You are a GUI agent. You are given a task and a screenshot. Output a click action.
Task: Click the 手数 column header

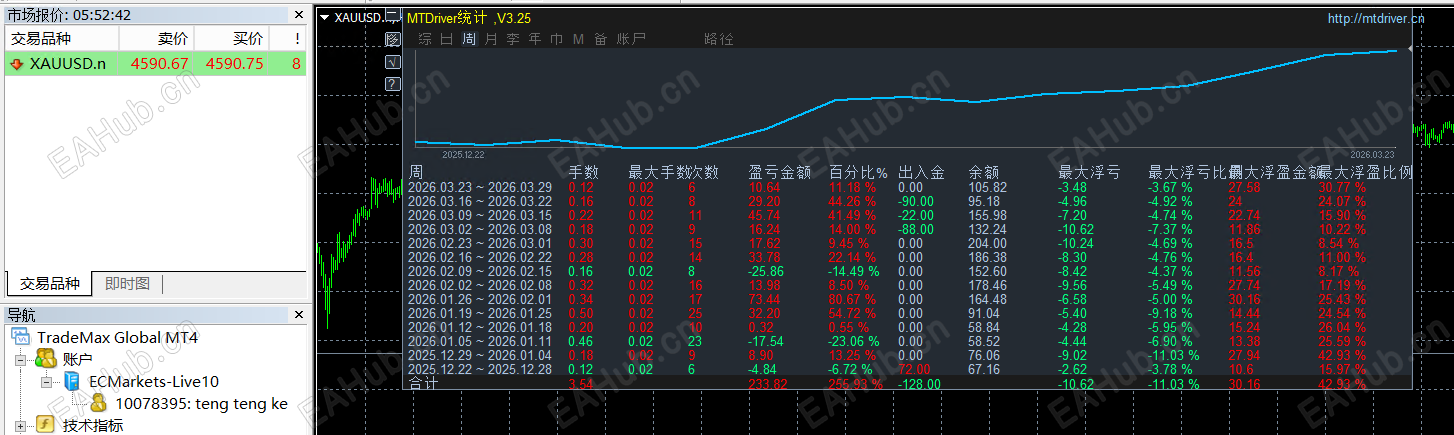tap(584, 173)
